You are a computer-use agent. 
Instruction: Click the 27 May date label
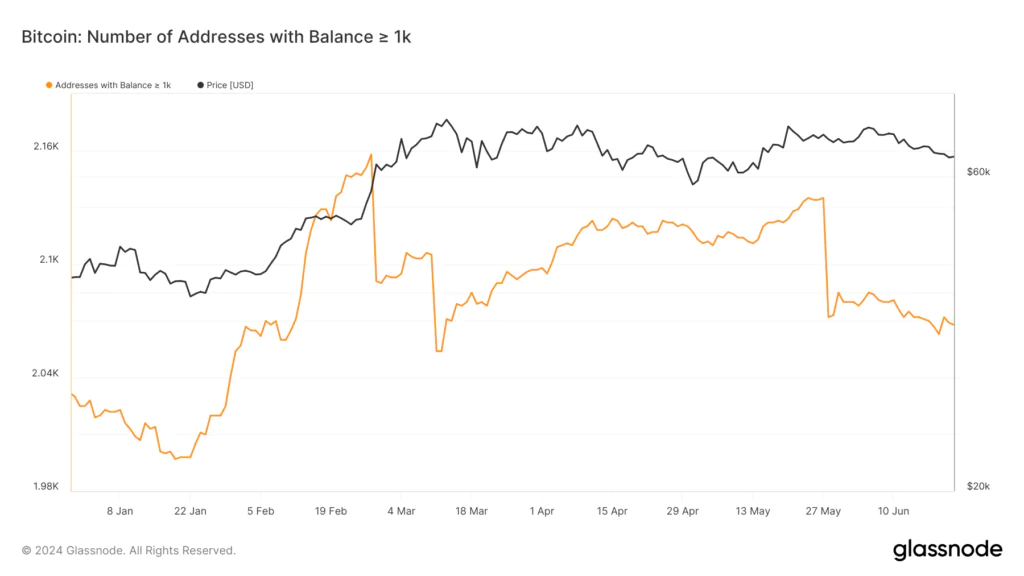pyautogui.click(x=823, y=510)
